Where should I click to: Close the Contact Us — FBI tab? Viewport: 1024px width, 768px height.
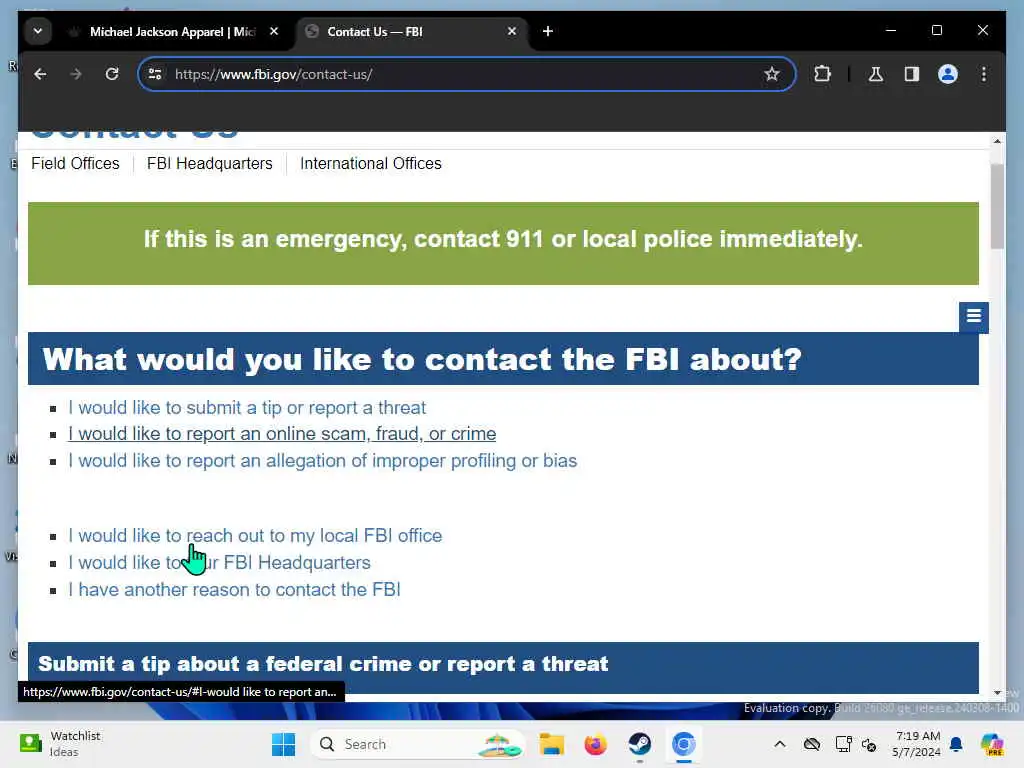click(512, 31)
